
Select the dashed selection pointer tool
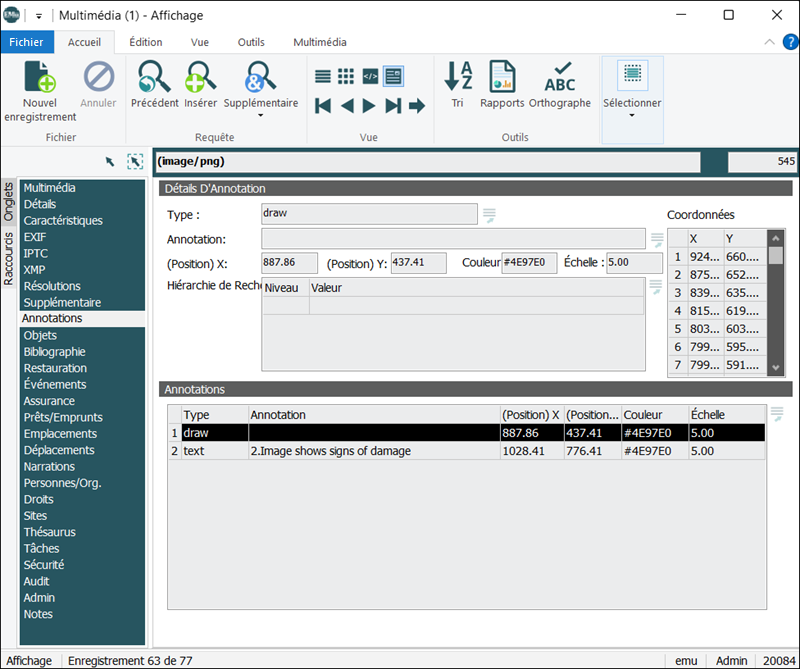135,162
